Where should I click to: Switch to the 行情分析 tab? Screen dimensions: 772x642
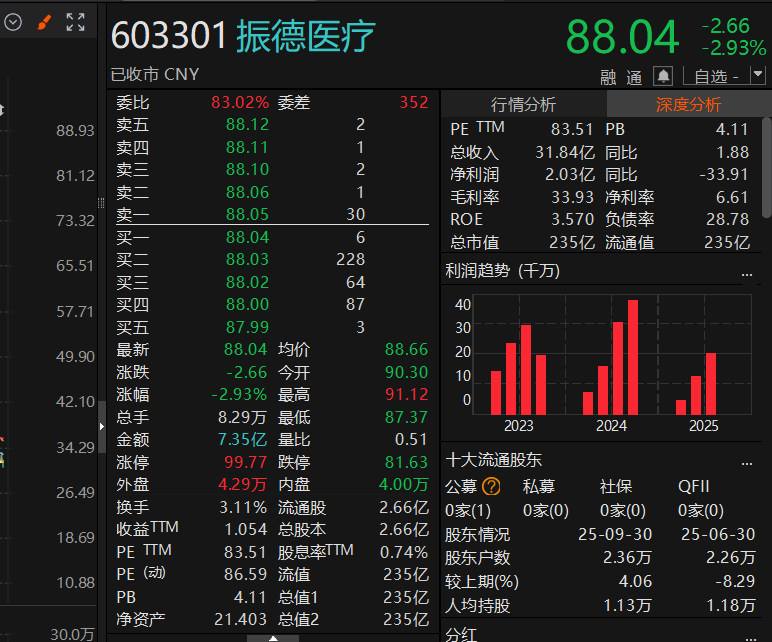523,104
